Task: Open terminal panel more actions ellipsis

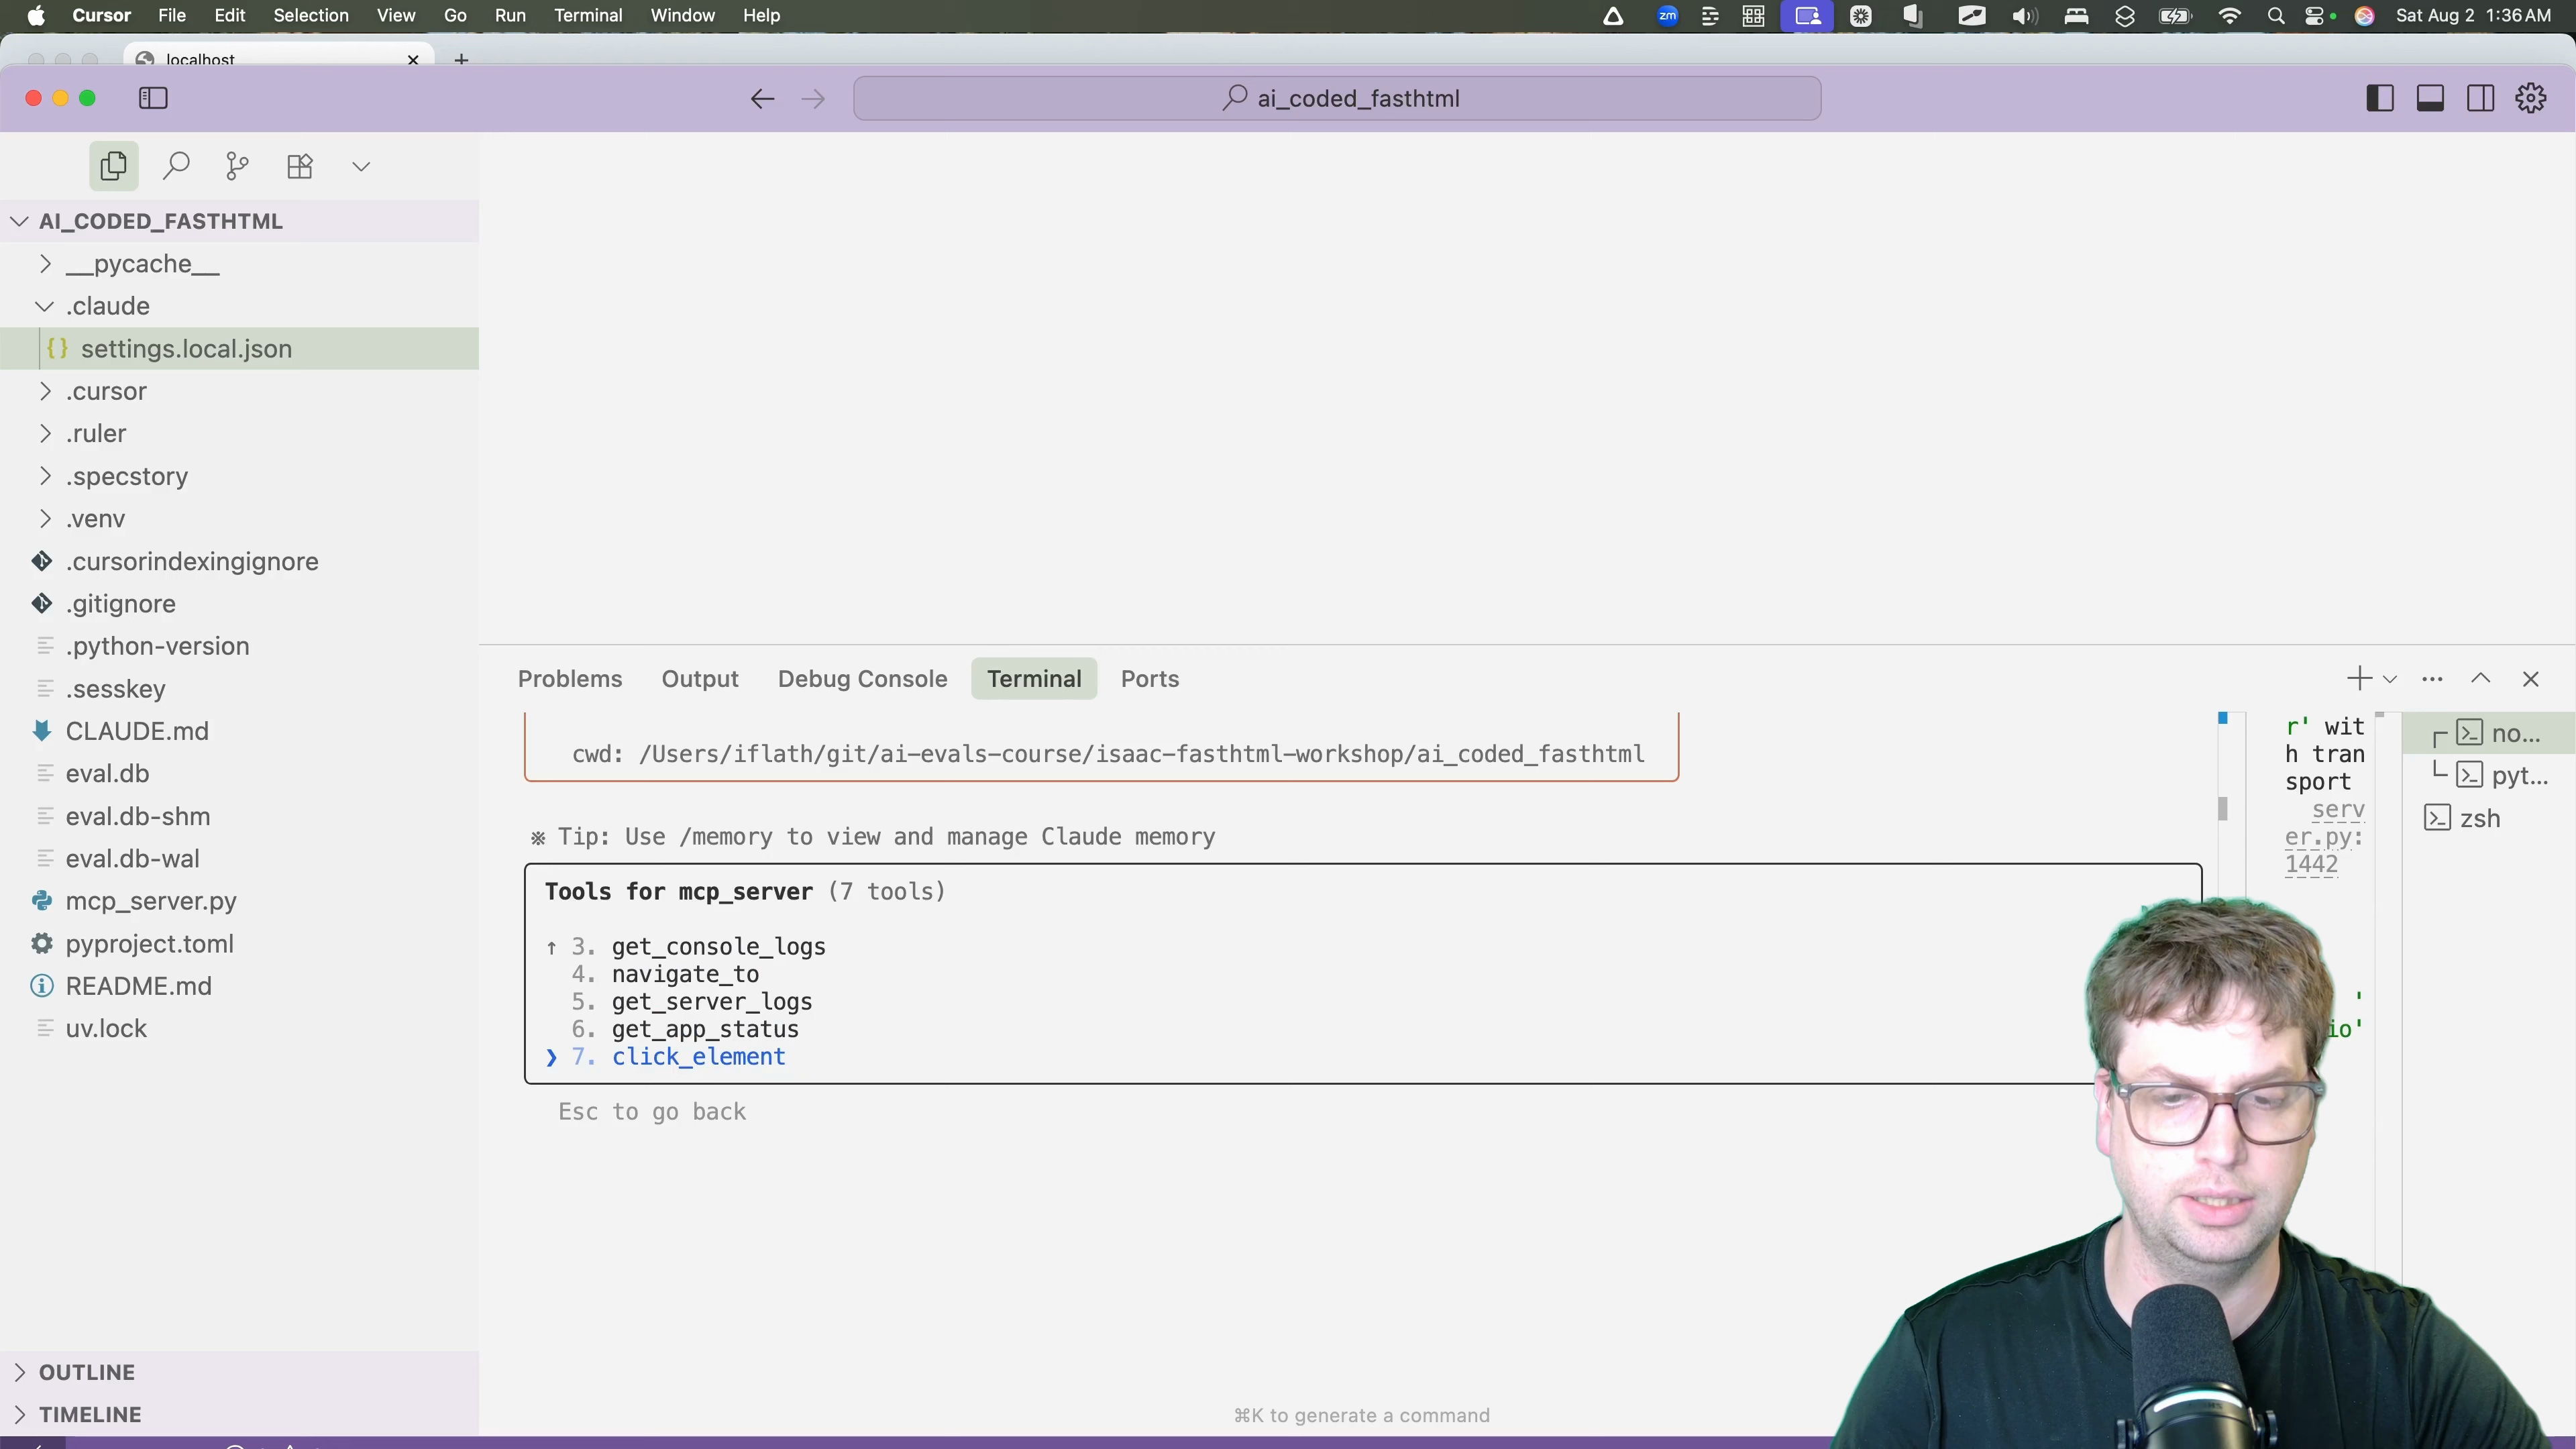Action: click(2432, 679)
